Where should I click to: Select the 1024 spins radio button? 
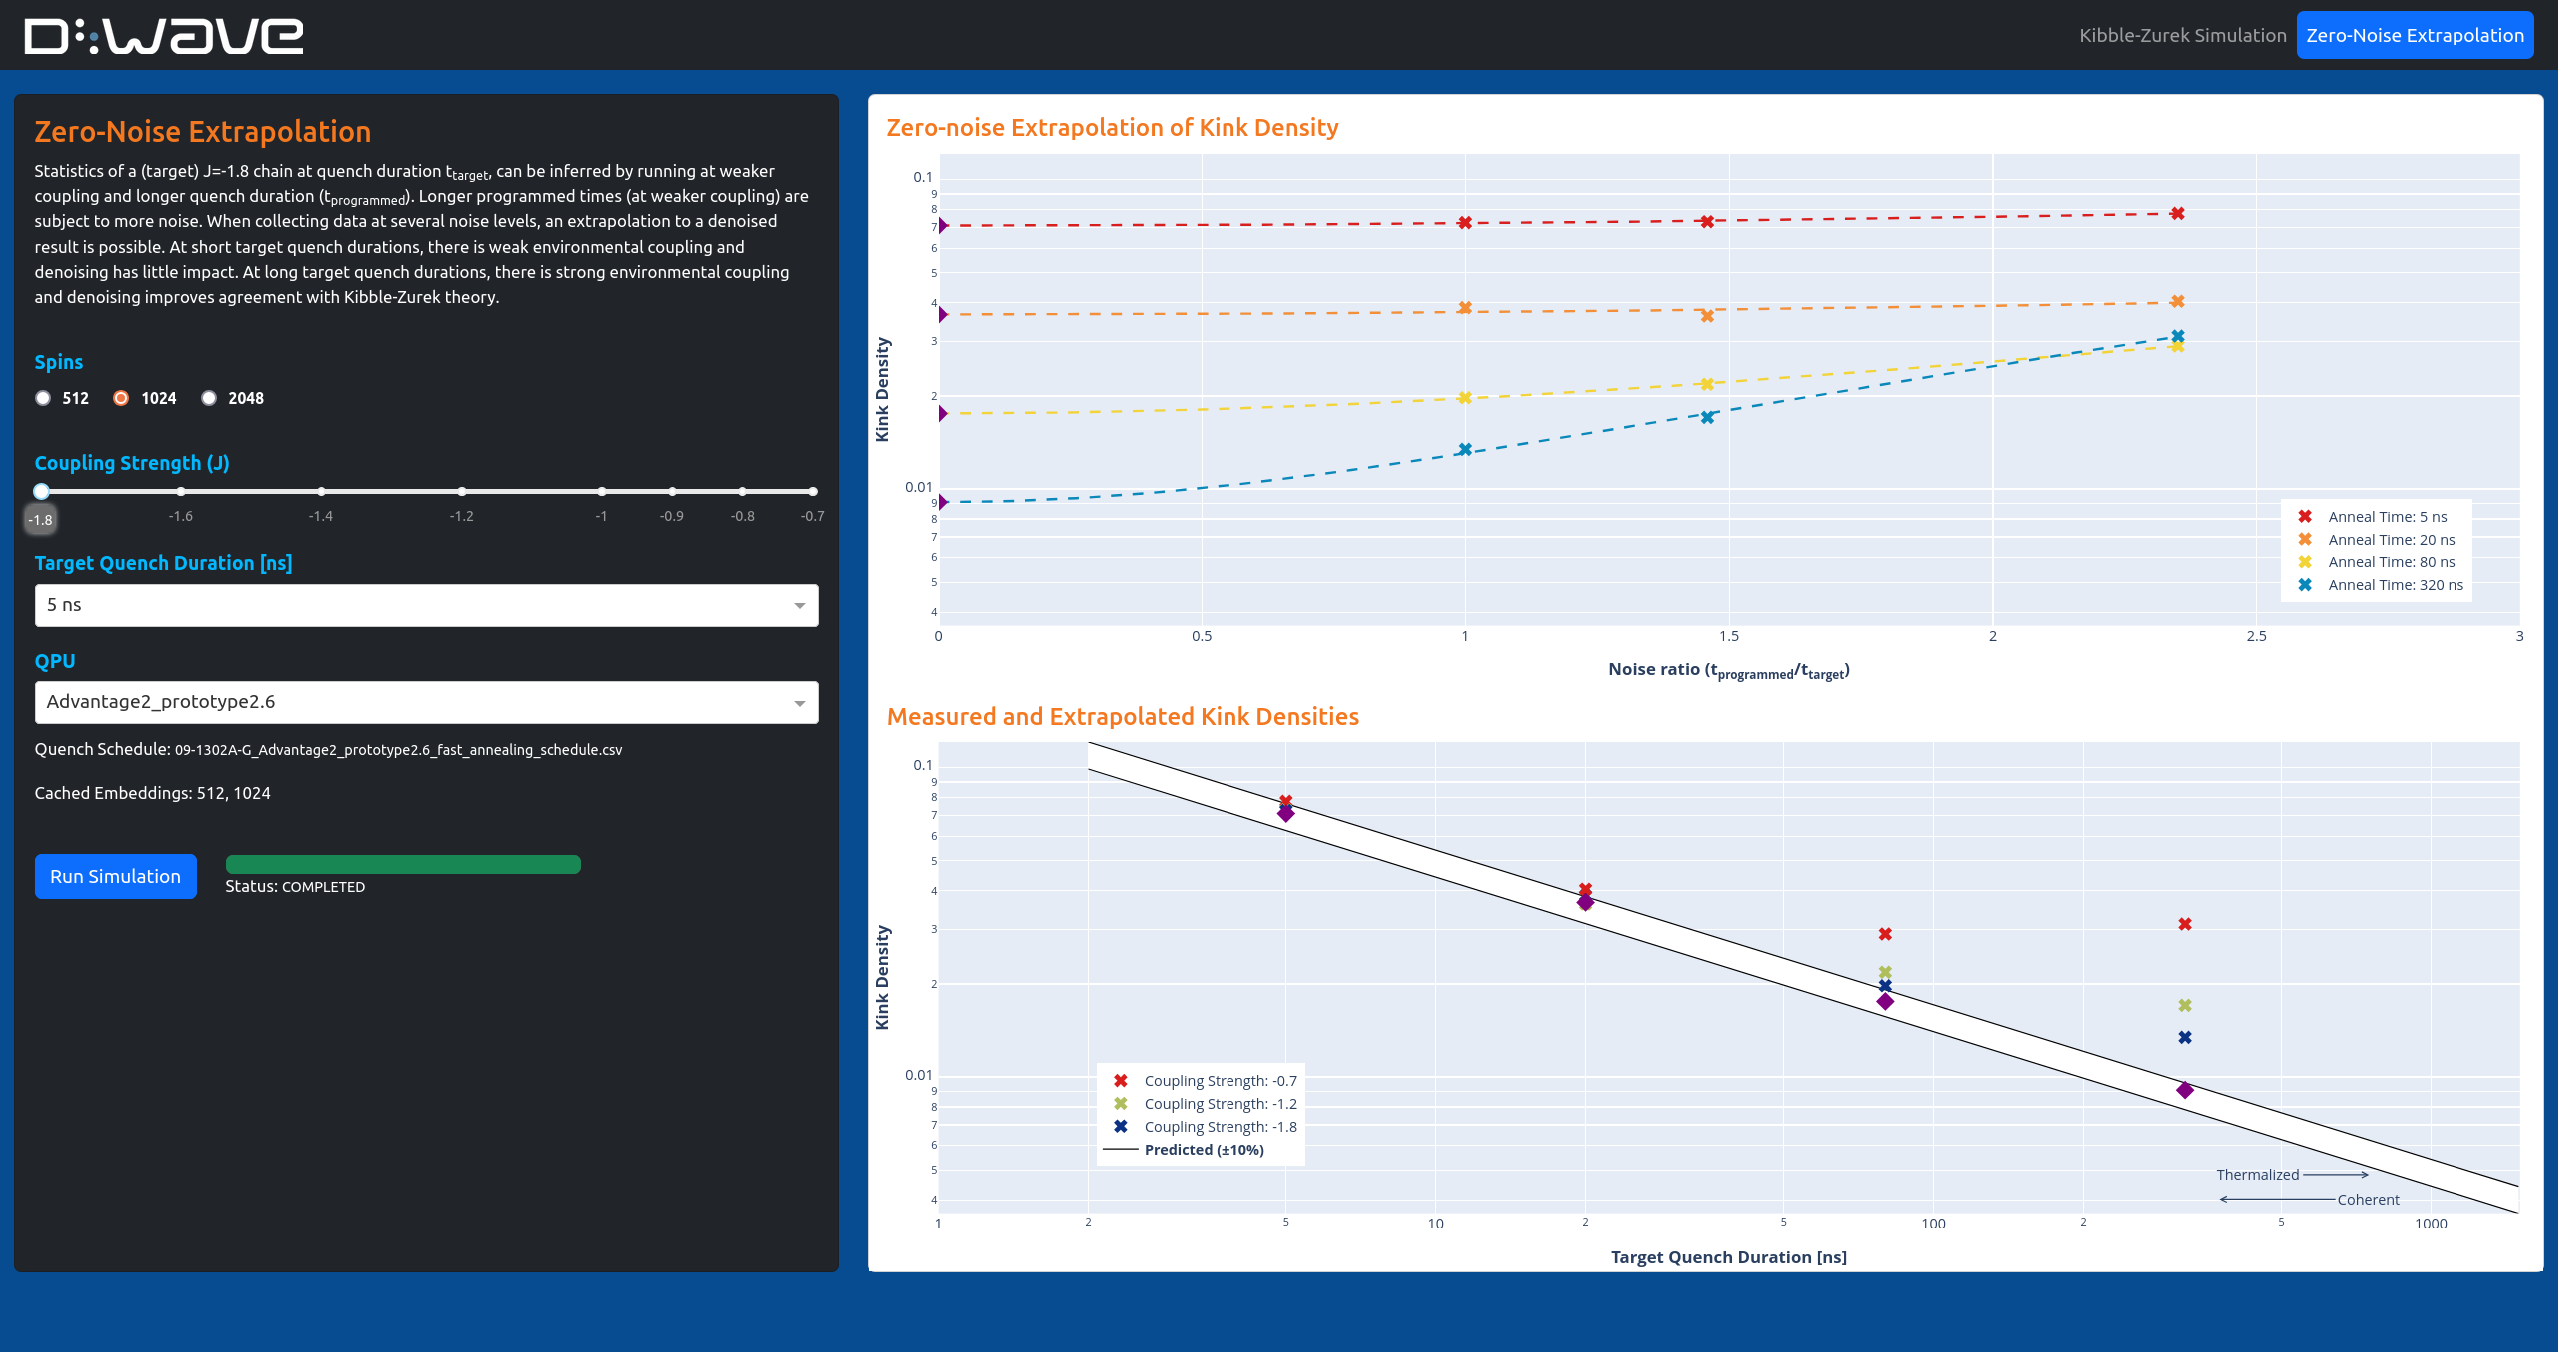pos(121,397)
